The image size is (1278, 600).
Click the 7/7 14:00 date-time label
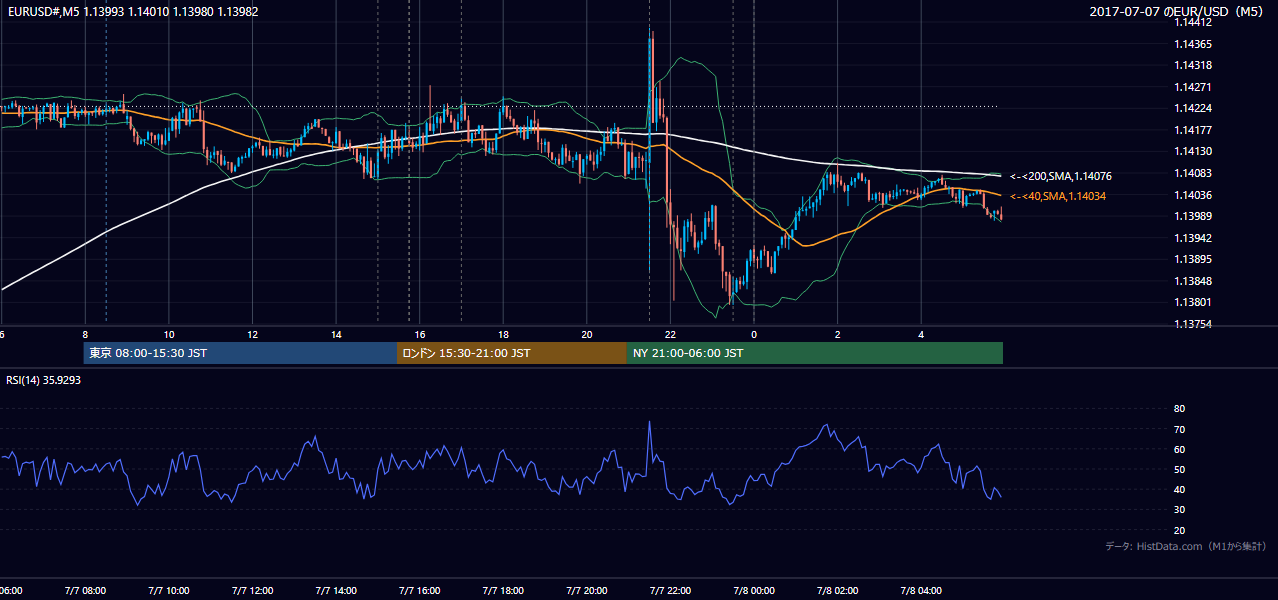(336, 591)
